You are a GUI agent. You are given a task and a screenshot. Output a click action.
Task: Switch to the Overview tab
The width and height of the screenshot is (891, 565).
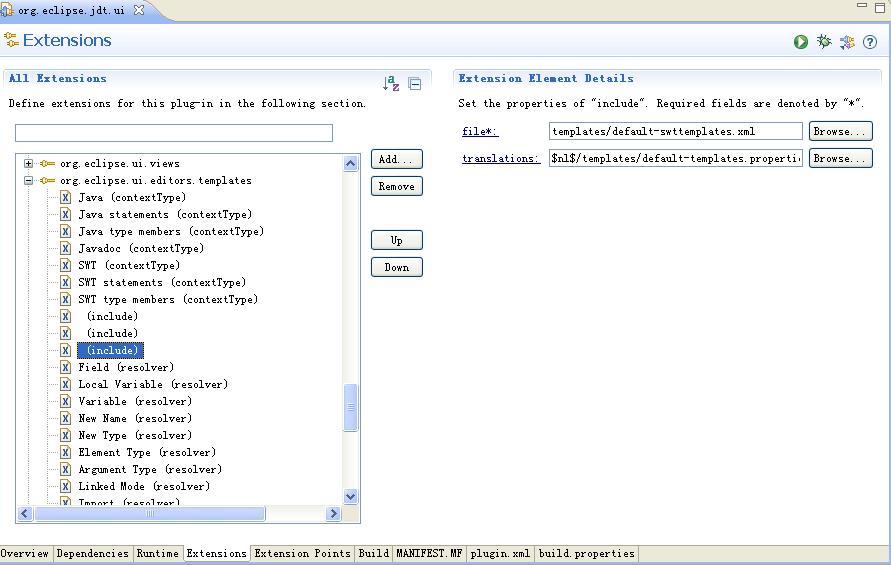point(26,554)
